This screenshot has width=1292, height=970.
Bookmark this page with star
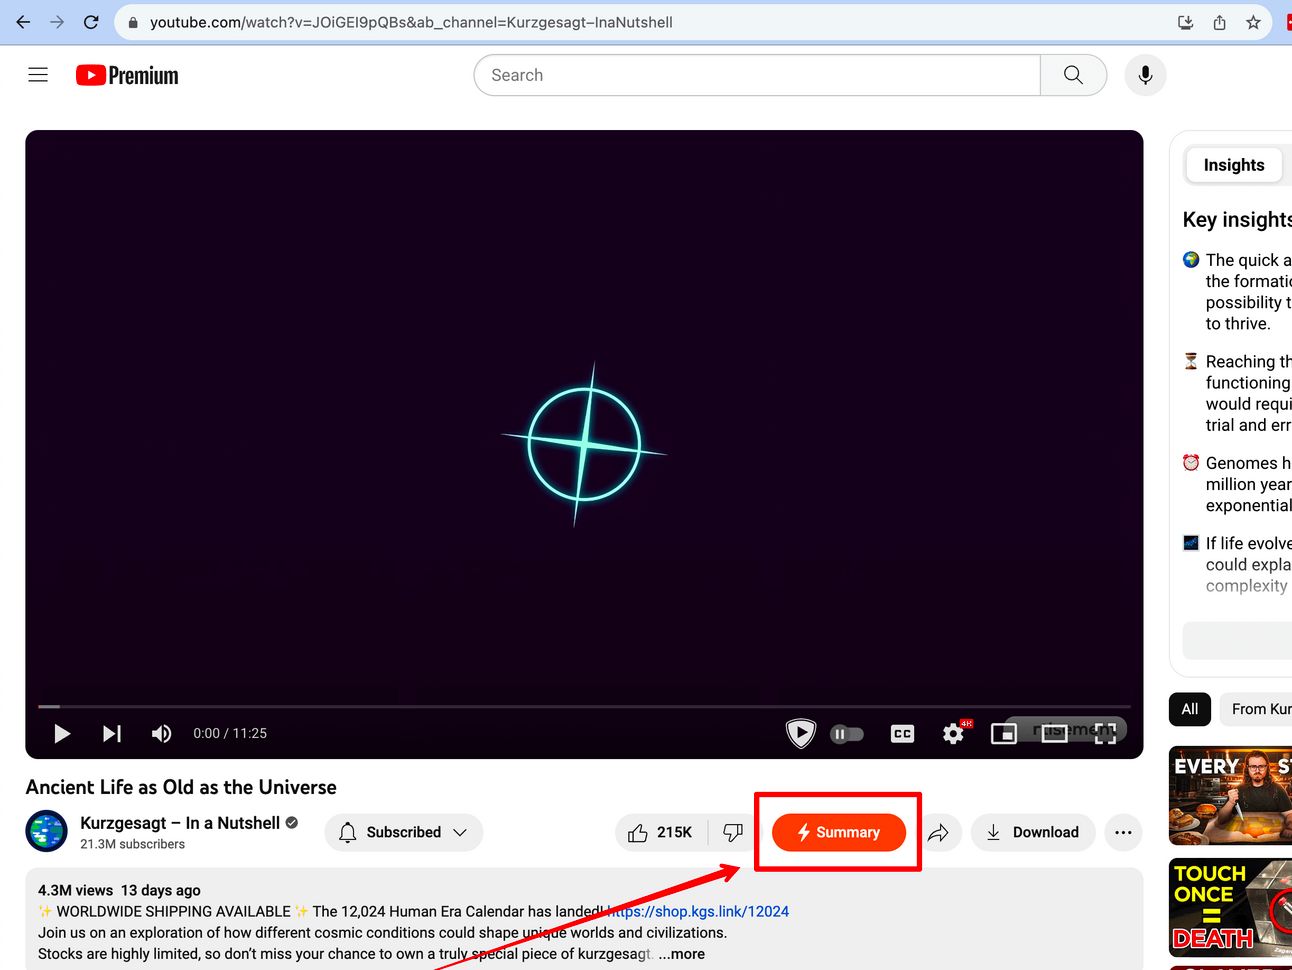pyautogui.click(x=1253, y=22)
